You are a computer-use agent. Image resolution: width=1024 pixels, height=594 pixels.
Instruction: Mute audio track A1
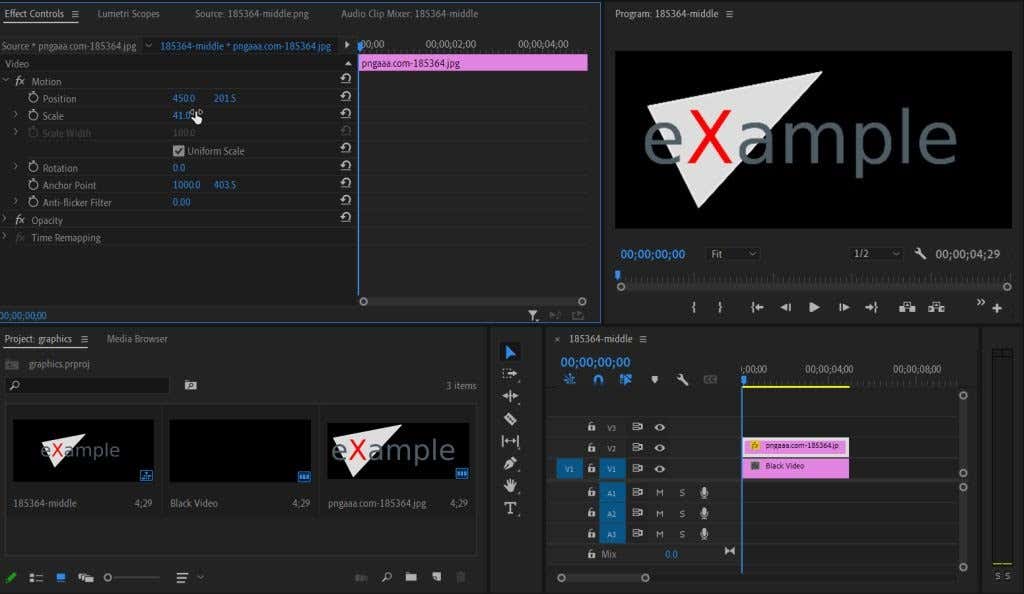click(x=660, y=492)
